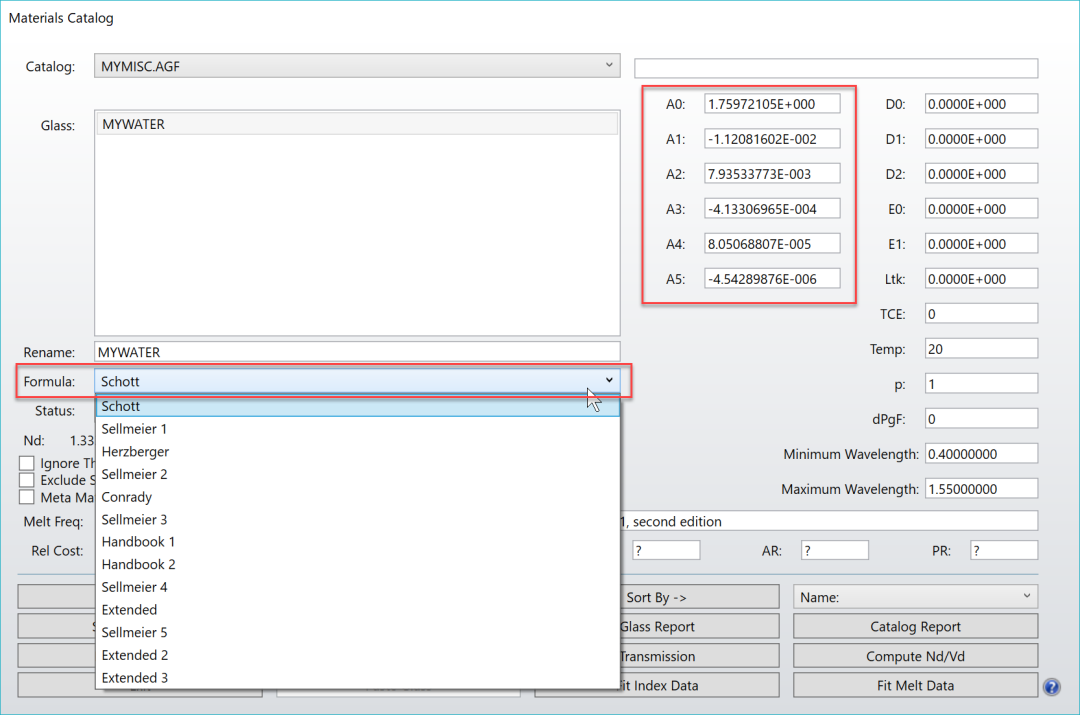Select Schott in formula list
This screenshot has width=1080, height=715.
pos(357,406)
